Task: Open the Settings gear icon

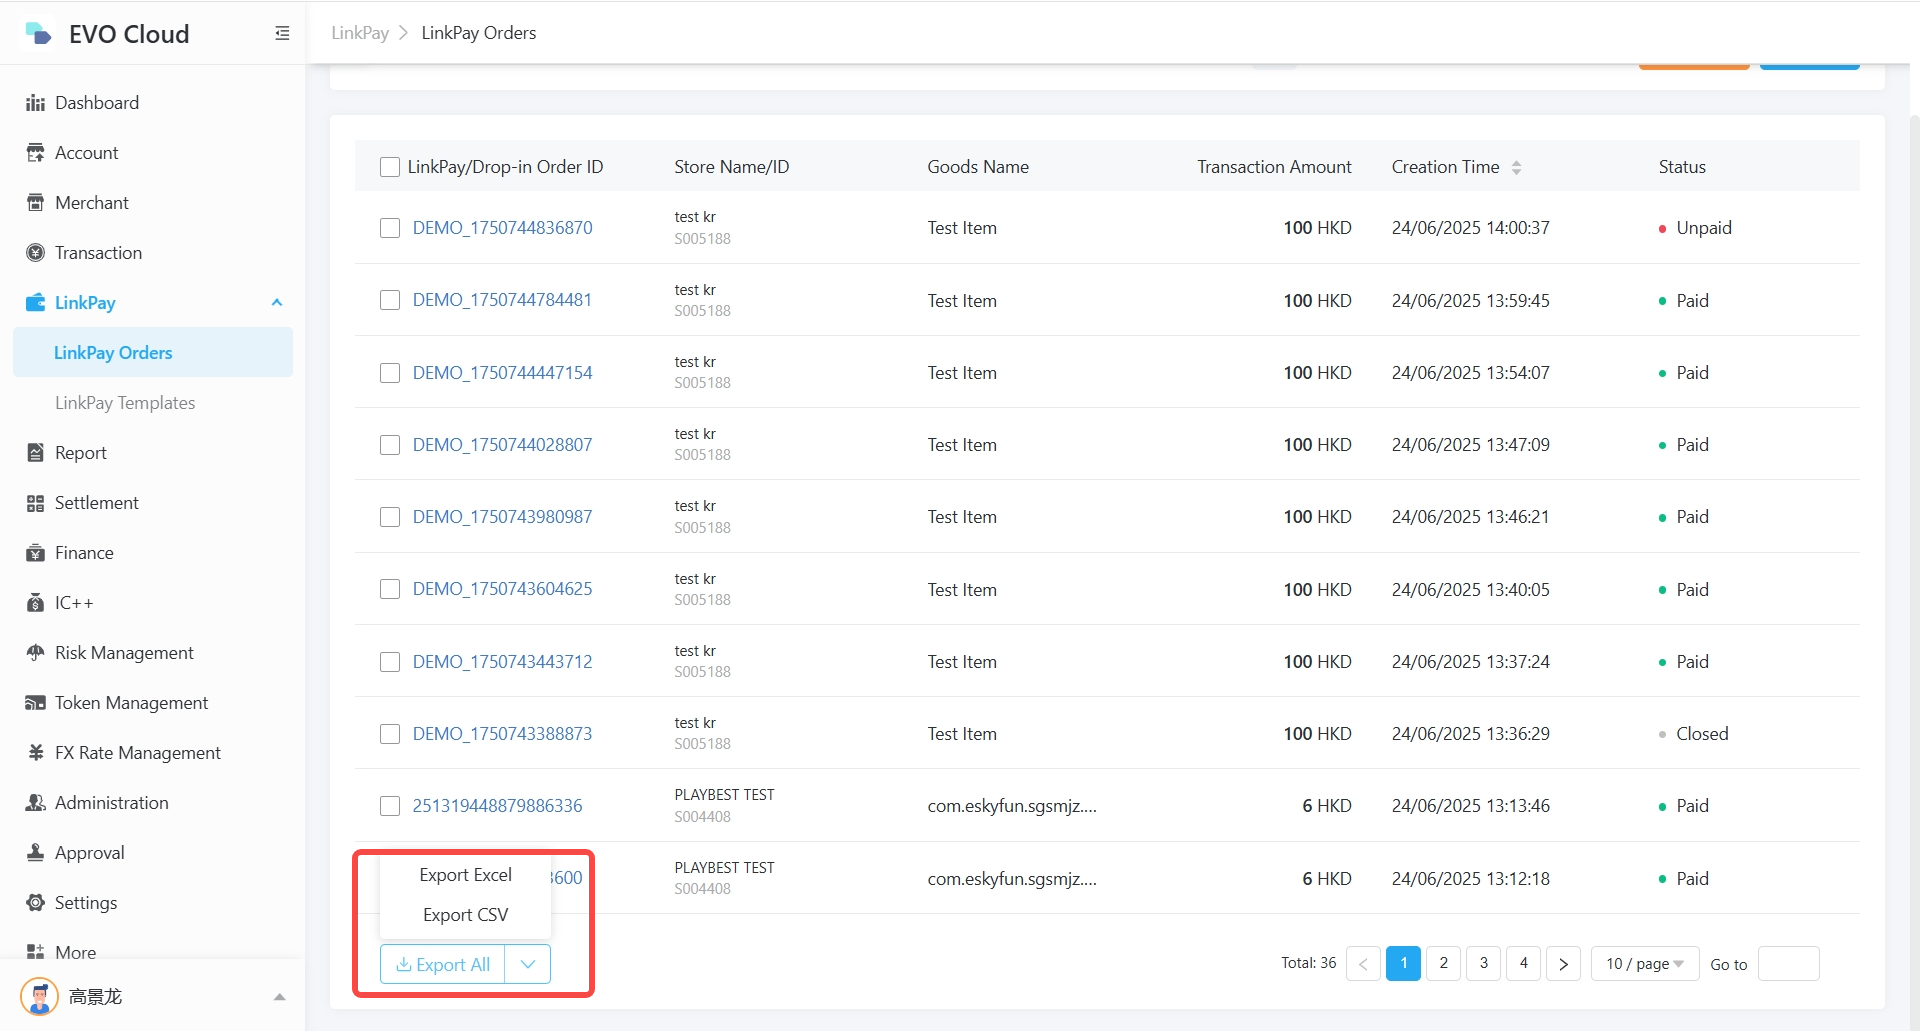Action: point(35,903)
